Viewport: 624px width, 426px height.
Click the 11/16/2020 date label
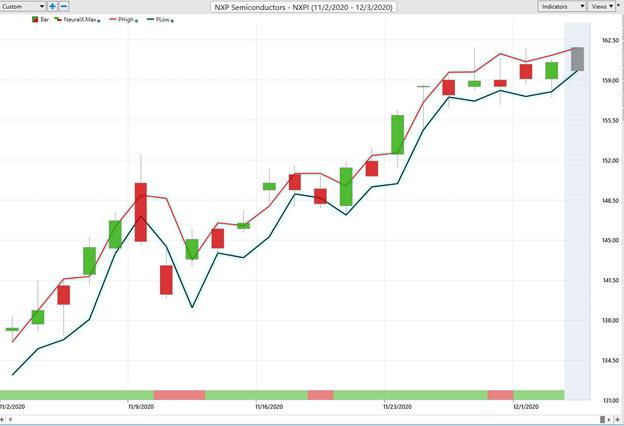click(269, 407)
